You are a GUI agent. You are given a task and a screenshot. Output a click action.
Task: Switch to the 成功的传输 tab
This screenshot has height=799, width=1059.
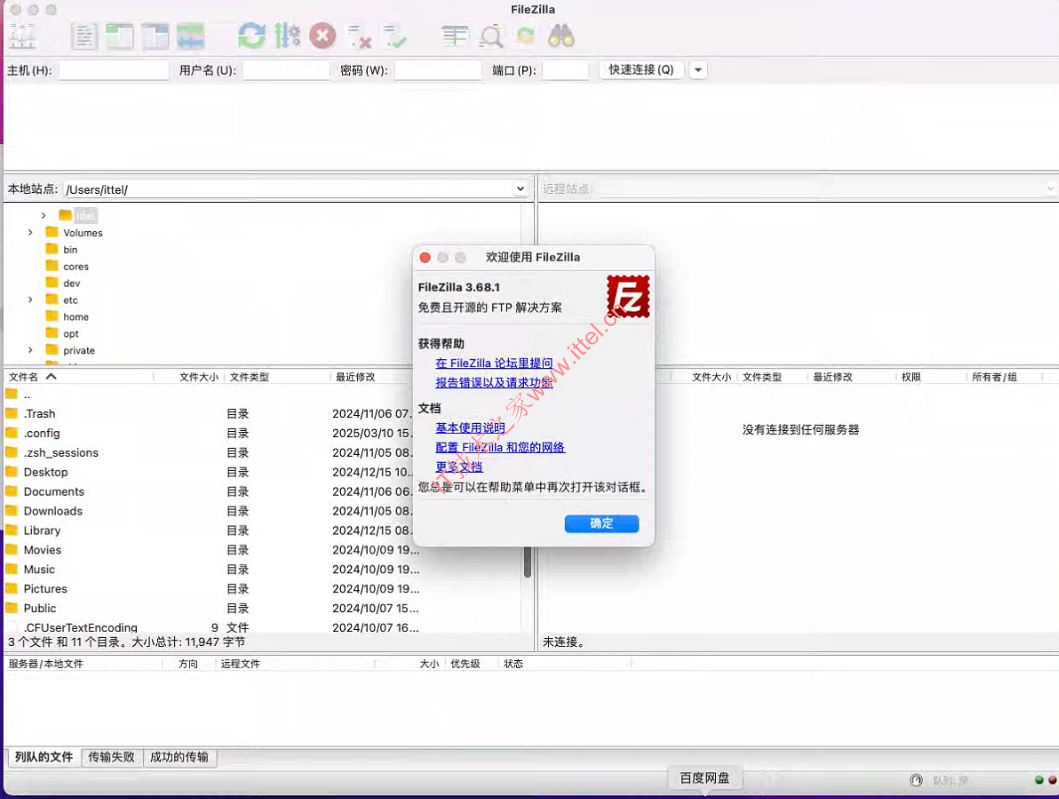[x=179, y=757]
